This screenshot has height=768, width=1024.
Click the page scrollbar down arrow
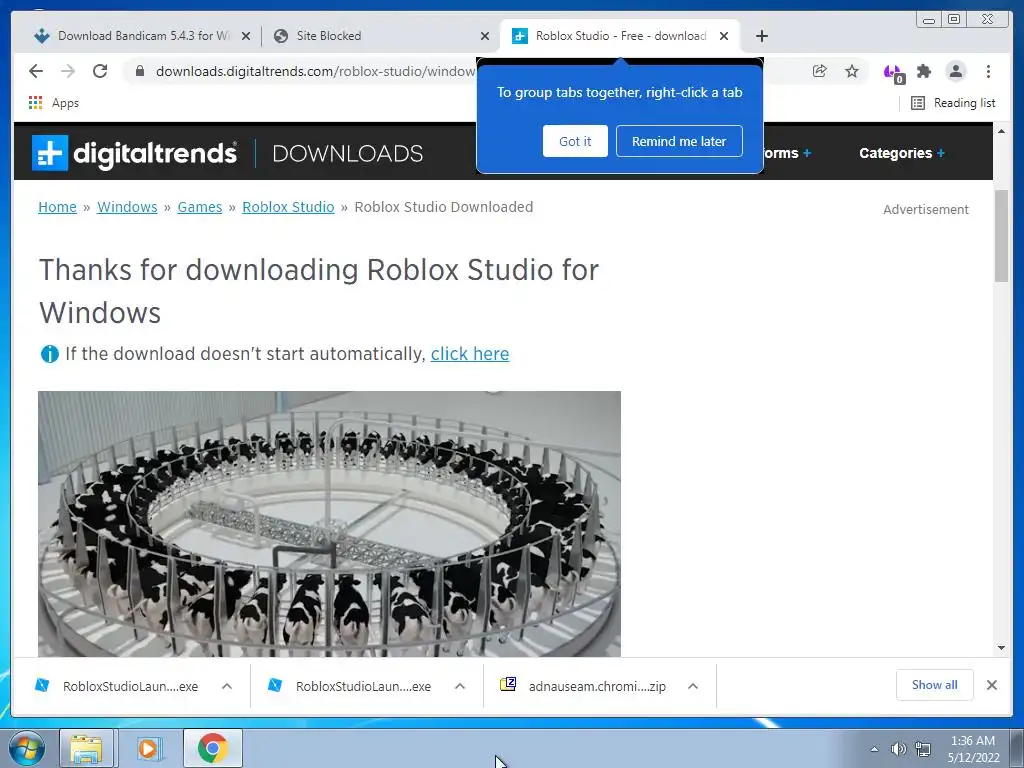coord(1001,648)
